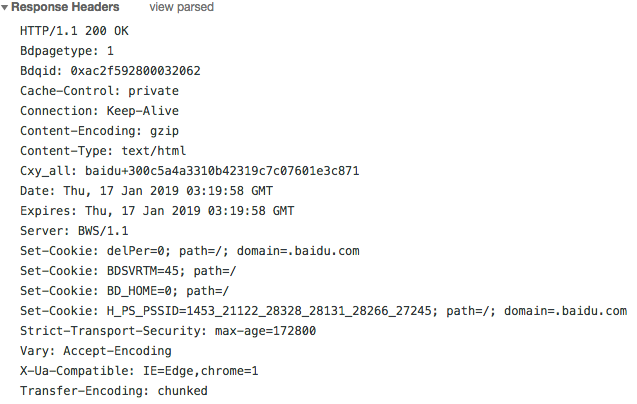The height and width of the screenshot is (404, 637).
Task: Select the Bdpagetype header line
Action: click(x=67, y=51)
